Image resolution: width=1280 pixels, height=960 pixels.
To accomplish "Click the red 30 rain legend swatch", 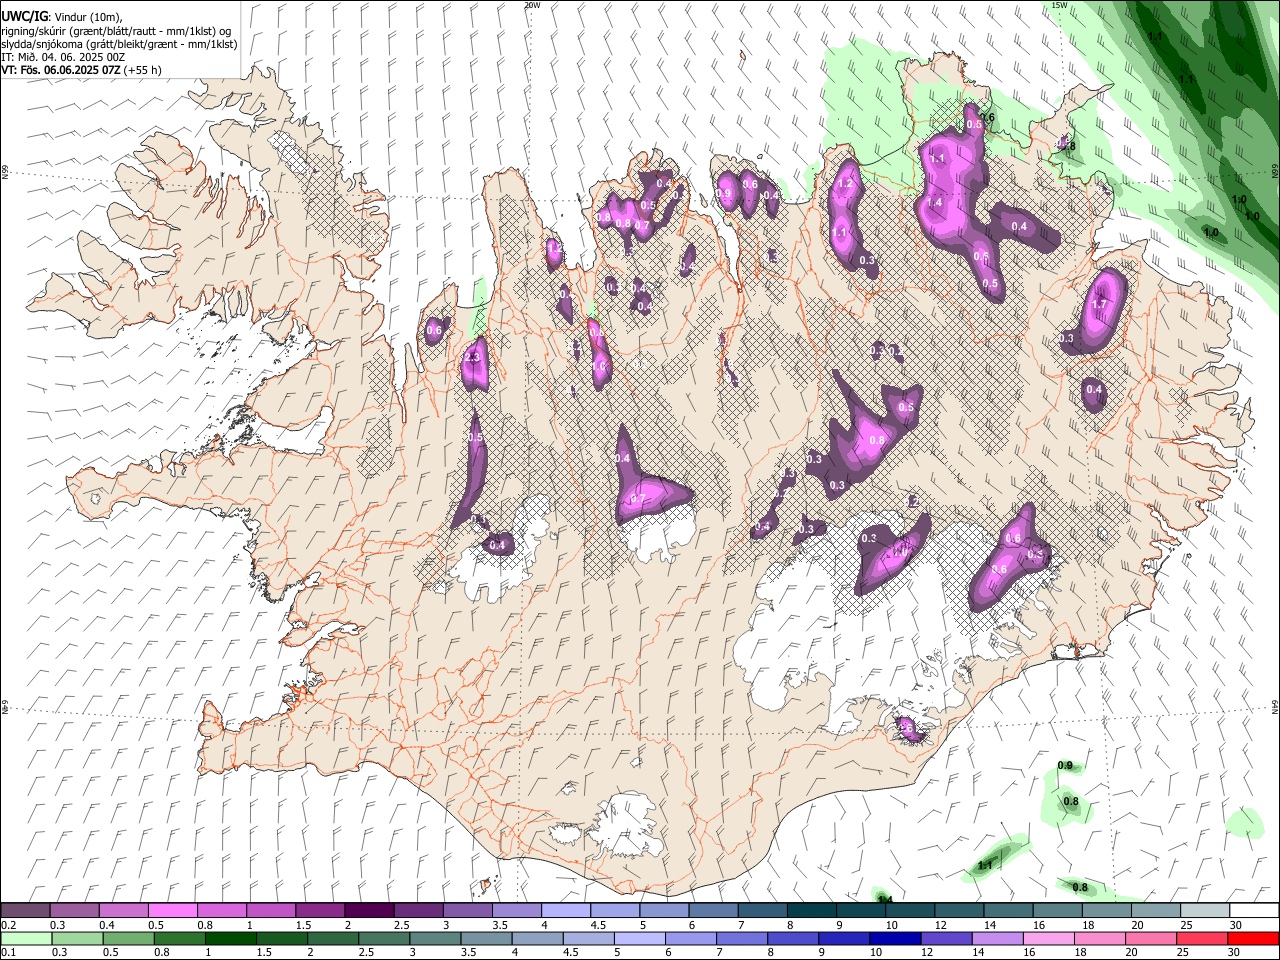I will coord(1253,938).
